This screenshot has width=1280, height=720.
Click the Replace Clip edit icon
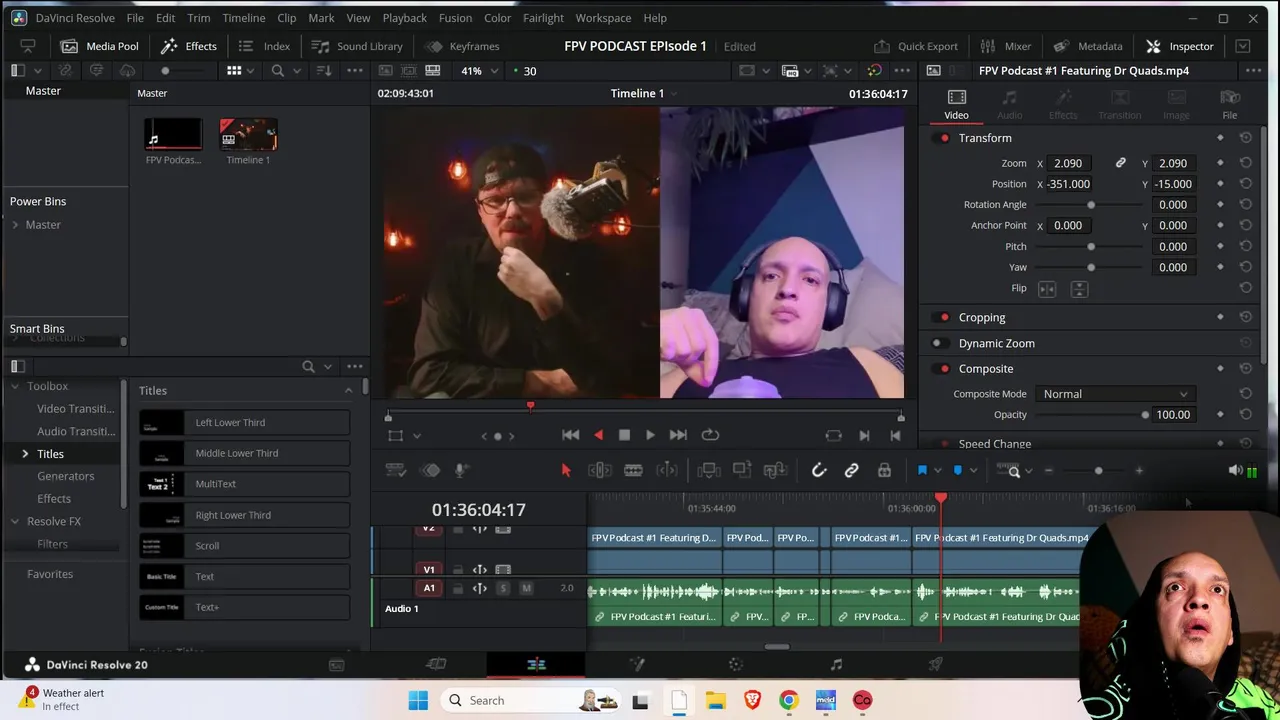point(775,470)
